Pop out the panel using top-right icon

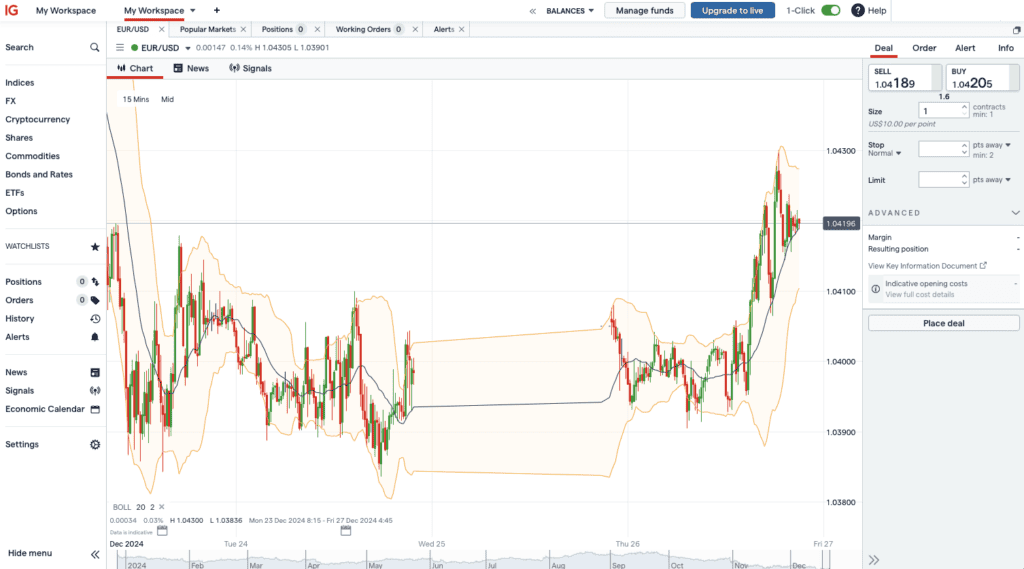coord(1017,30)
